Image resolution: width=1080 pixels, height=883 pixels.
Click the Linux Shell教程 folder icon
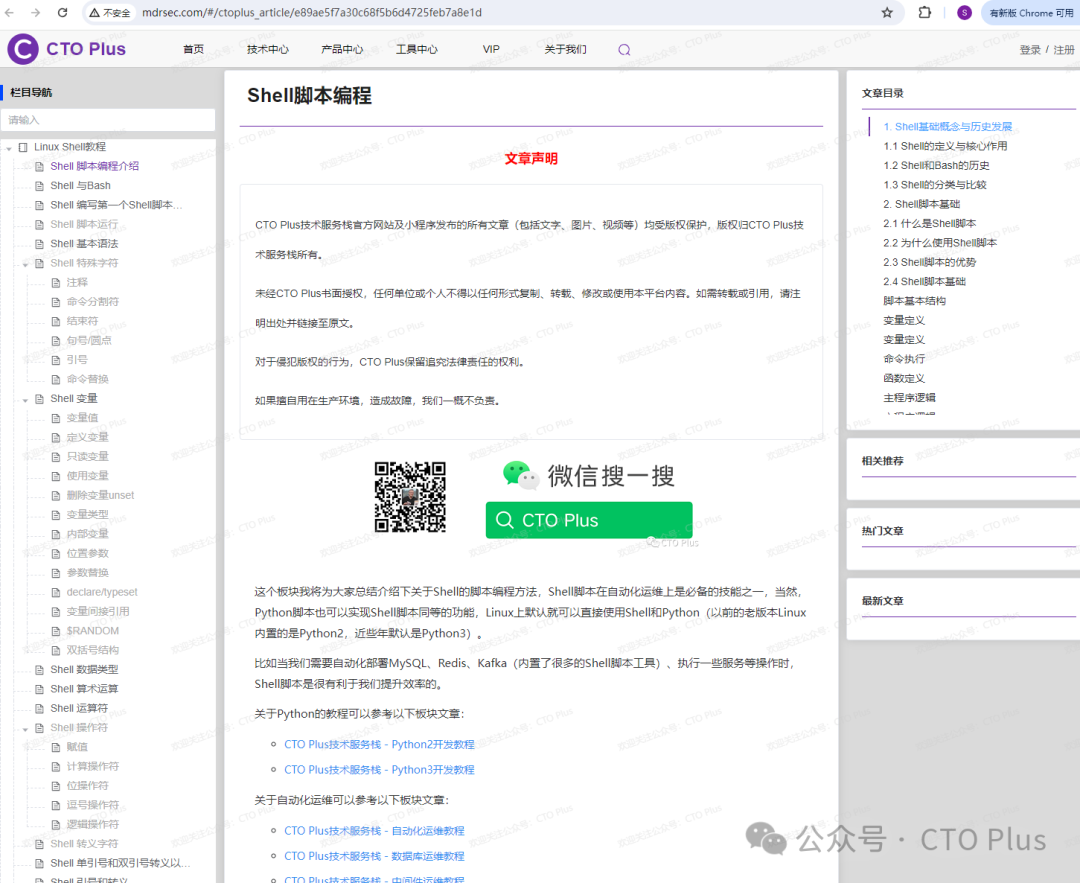pos(23,147)
